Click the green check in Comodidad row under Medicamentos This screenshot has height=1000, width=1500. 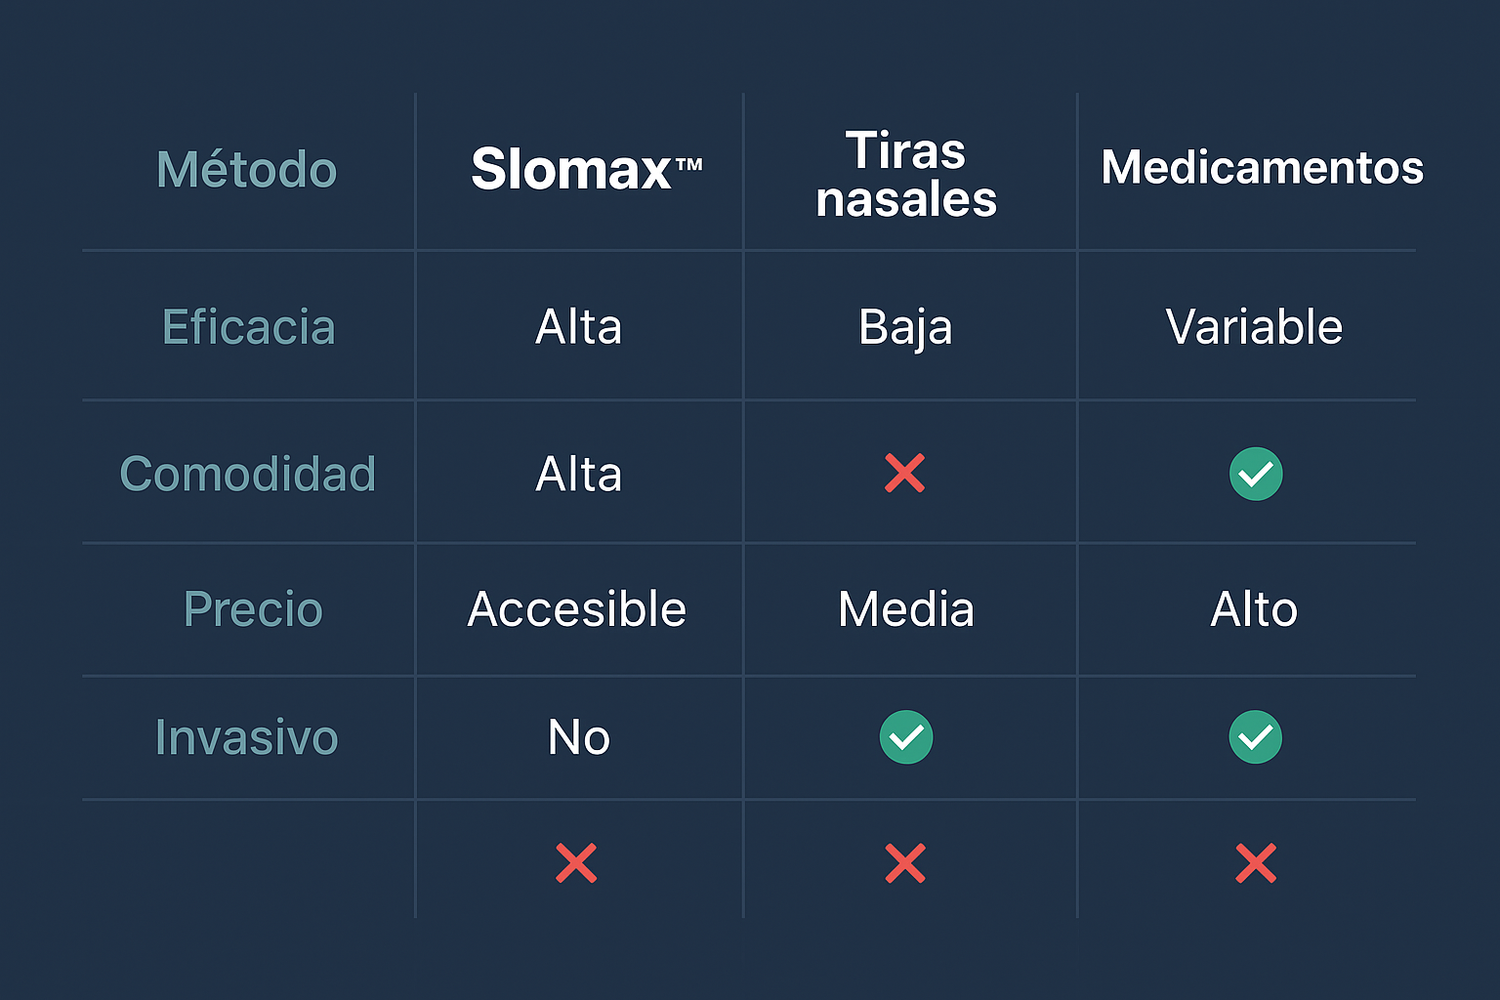[x=1256, y=474]
